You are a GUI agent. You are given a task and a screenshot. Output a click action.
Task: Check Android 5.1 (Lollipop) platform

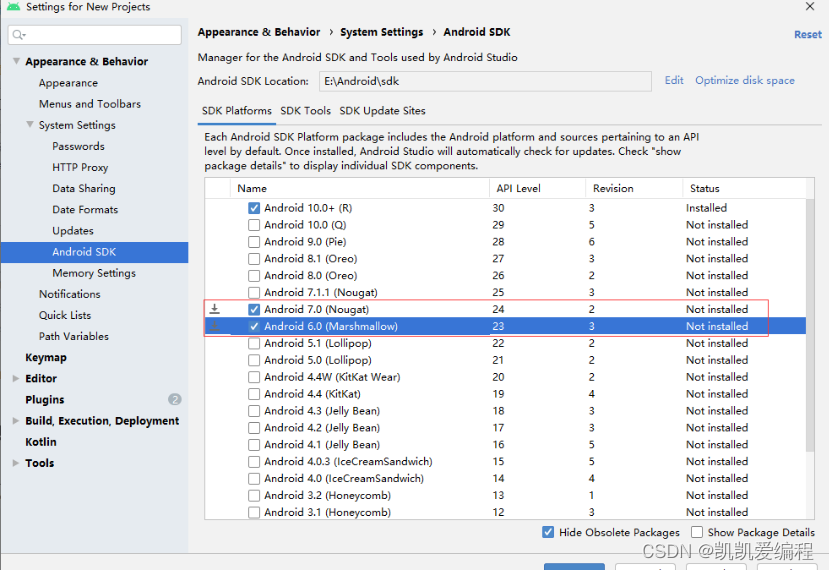point(254,343)
